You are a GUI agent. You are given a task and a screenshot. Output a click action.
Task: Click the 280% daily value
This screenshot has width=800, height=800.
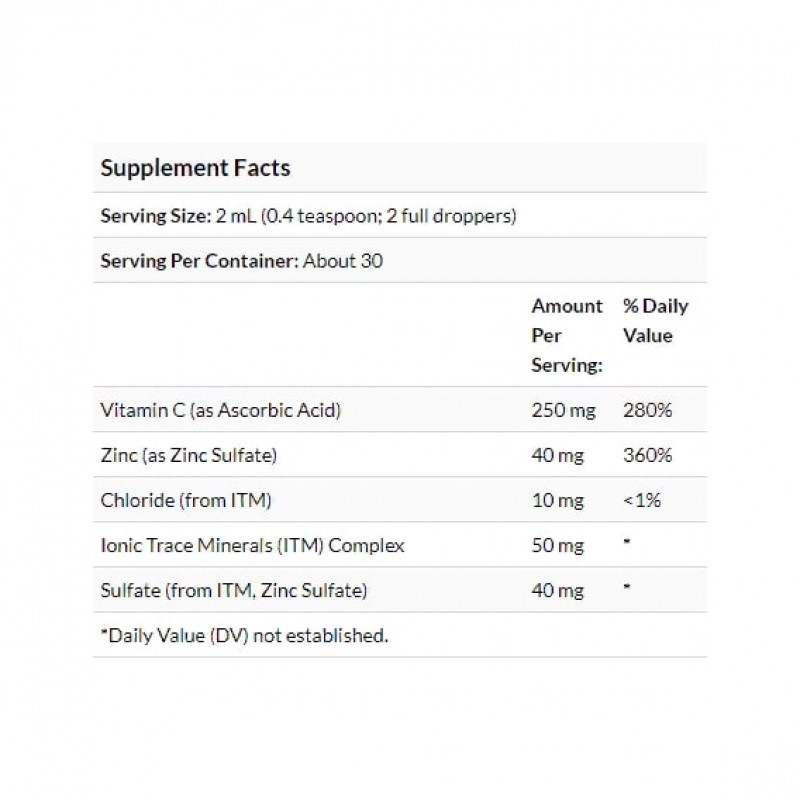[647, 409]
